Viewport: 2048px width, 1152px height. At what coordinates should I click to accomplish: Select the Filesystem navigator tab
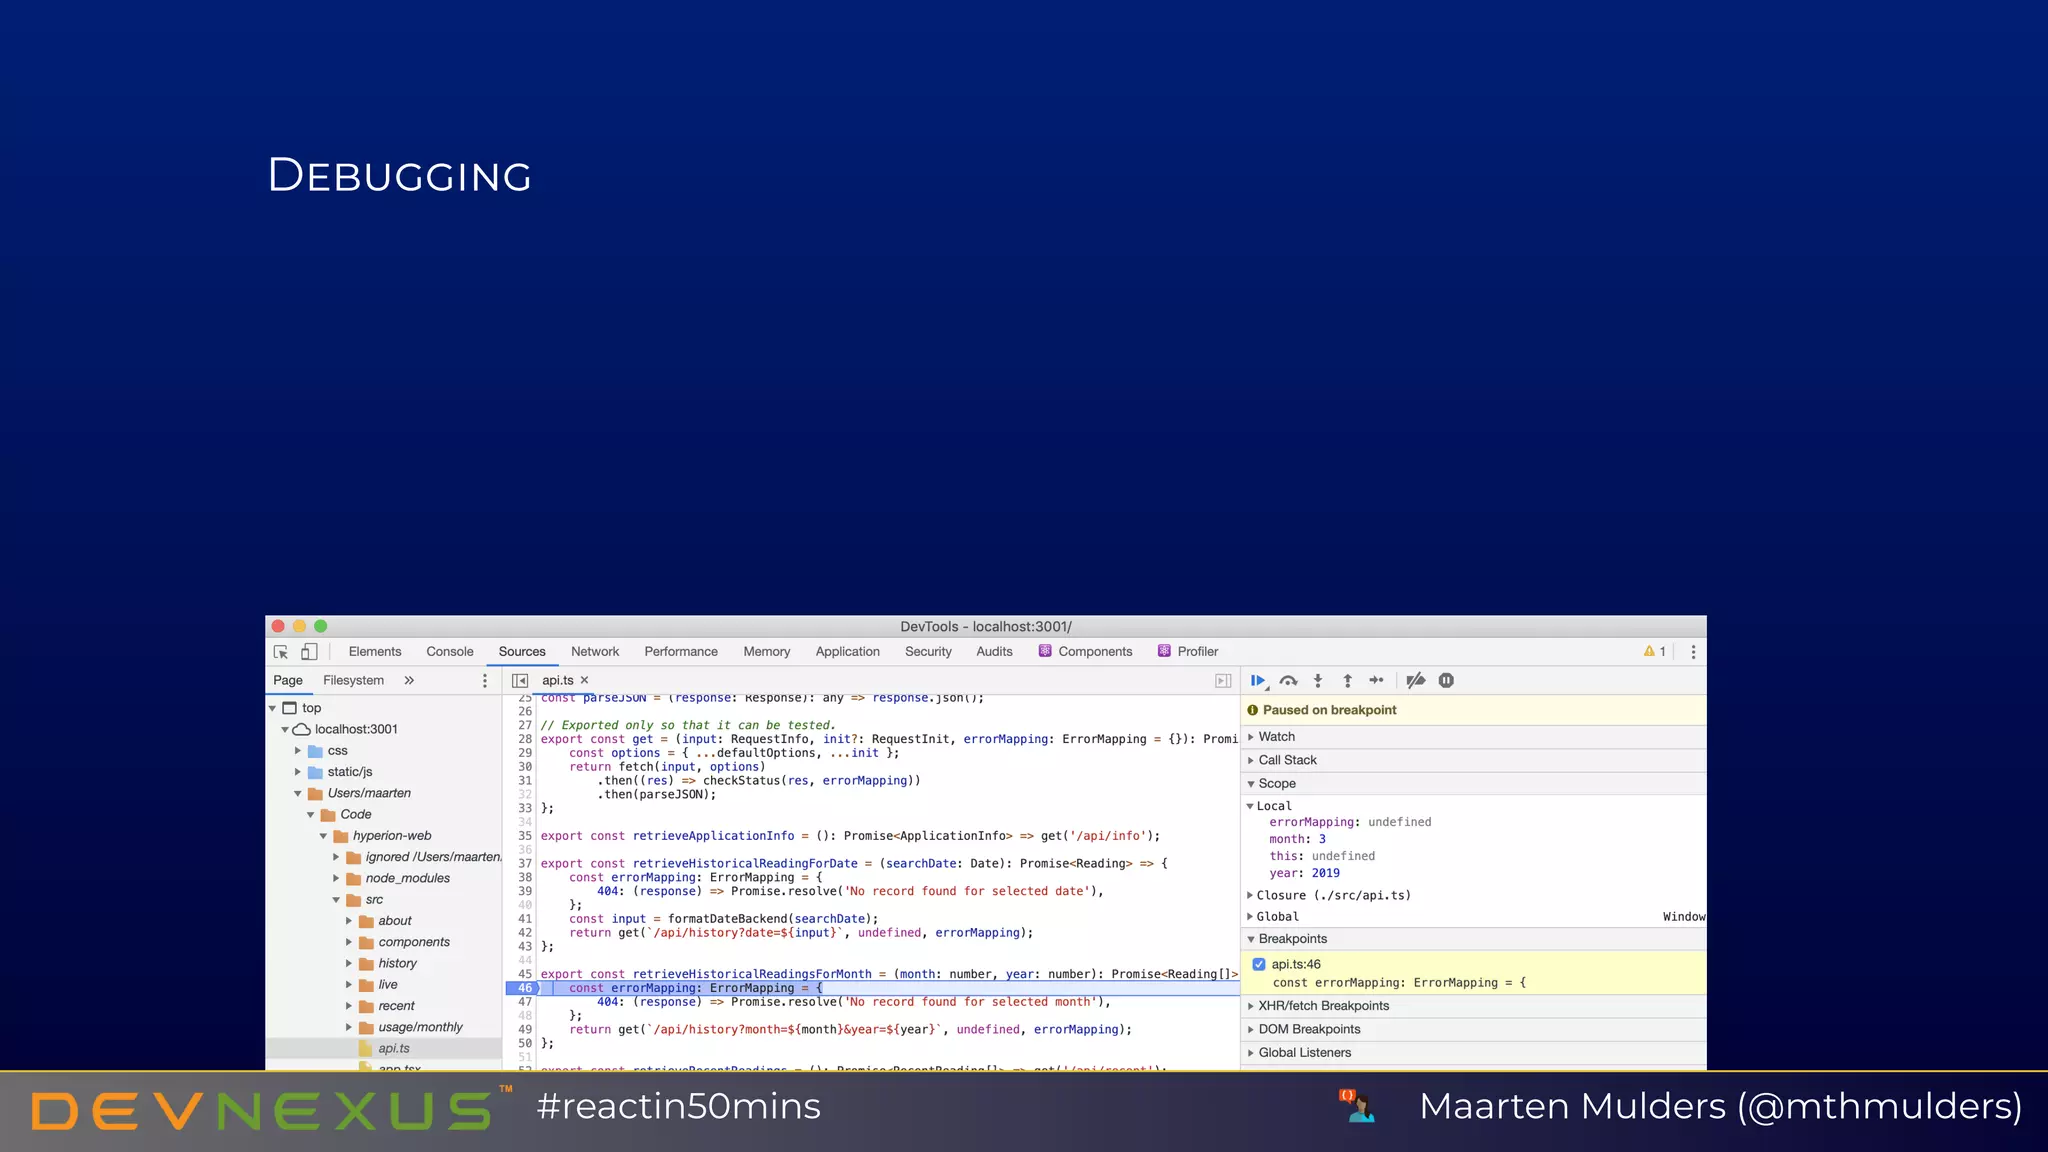tap(353, 681)
